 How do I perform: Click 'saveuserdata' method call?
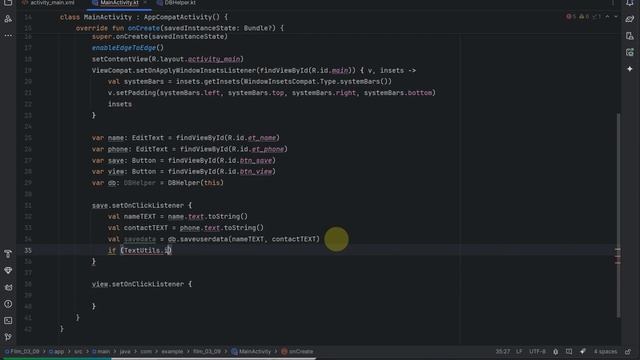(x=204, y=239)
